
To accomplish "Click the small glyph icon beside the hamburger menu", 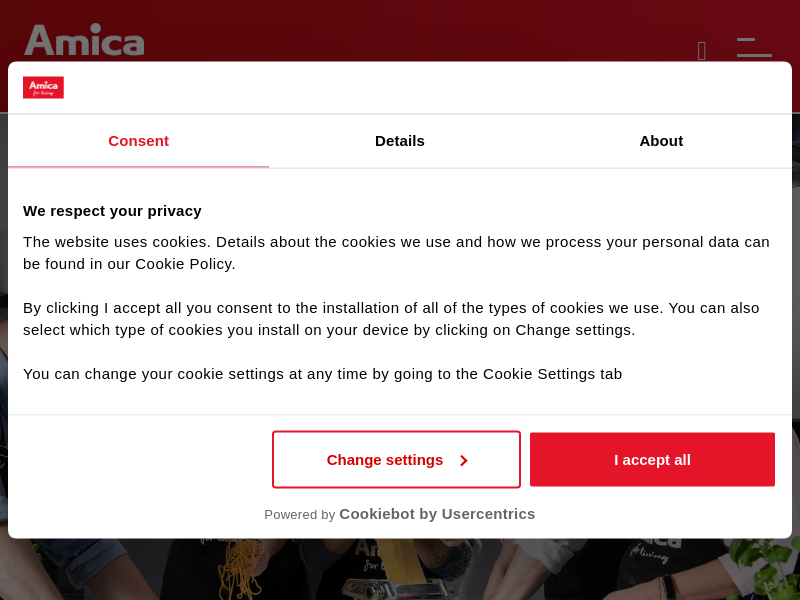I will 702,51.
